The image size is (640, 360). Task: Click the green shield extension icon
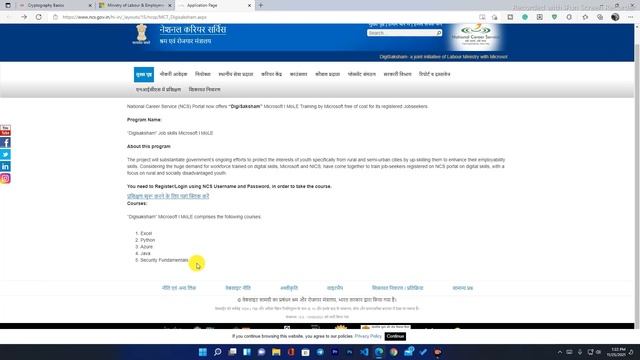tap(554, 17)
